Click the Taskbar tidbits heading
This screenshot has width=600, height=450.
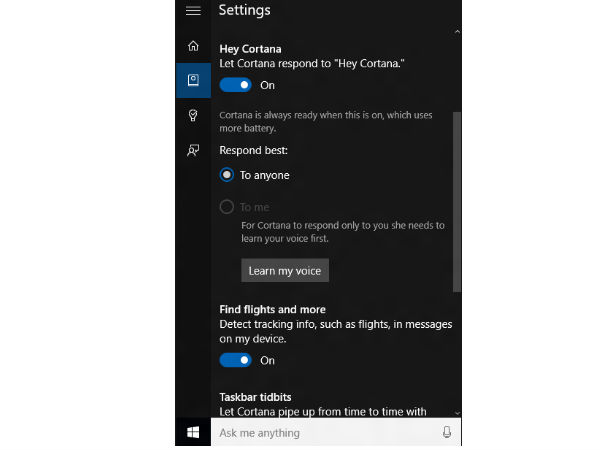(255, 397)
